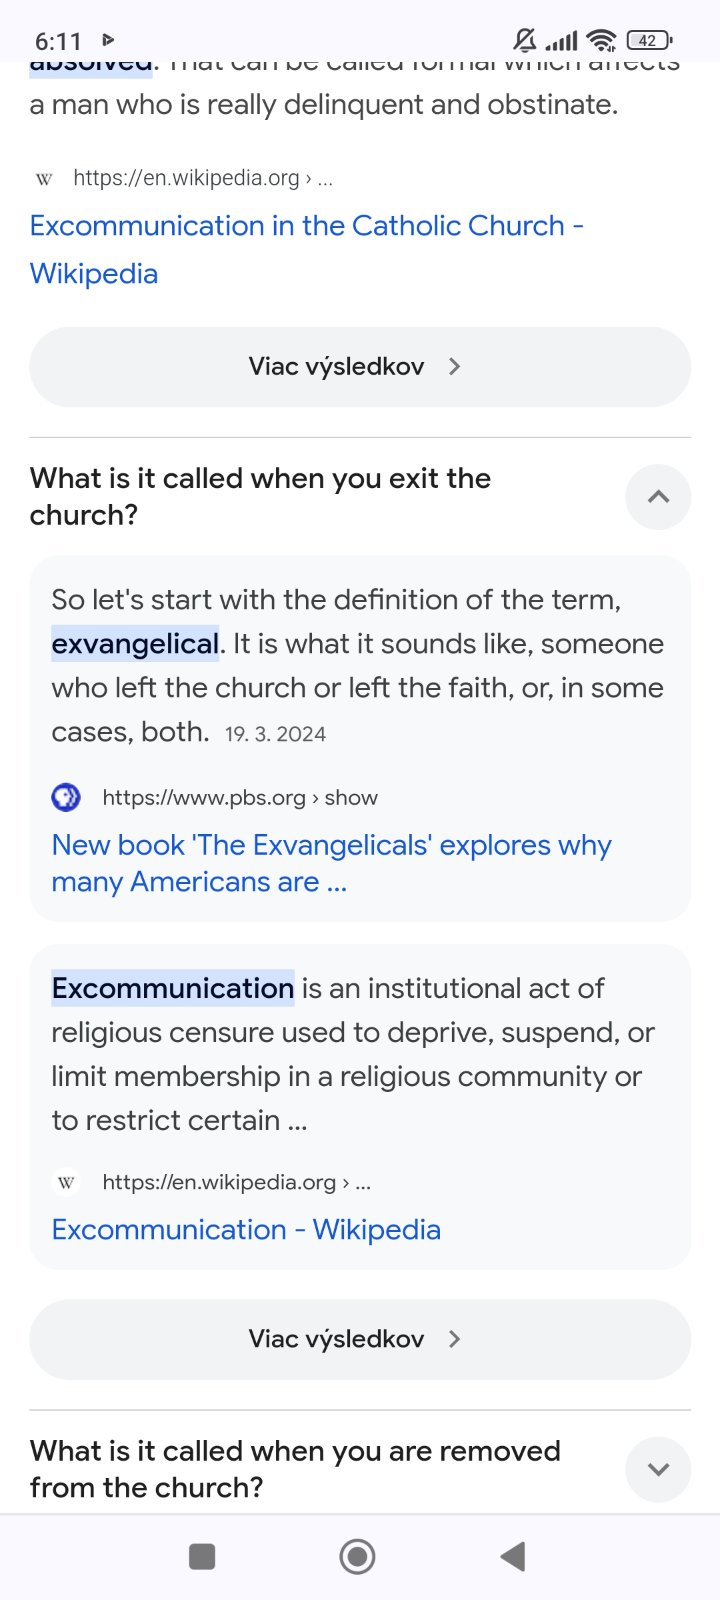Open 'New book The Exvangelicals' PBS link

[x=330, y=846]
